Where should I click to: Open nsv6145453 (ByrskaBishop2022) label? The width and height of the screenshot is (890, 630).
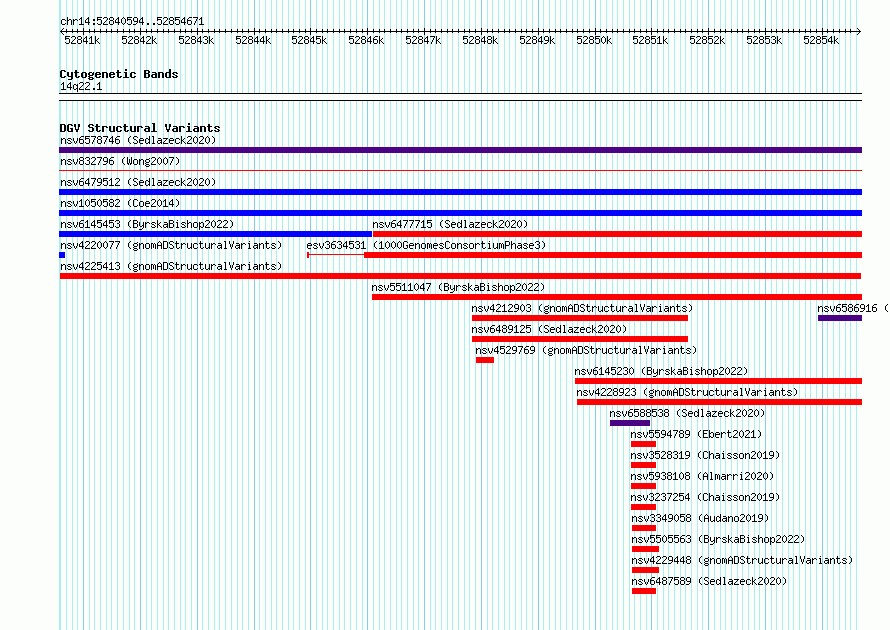click(x=147, y=224)
